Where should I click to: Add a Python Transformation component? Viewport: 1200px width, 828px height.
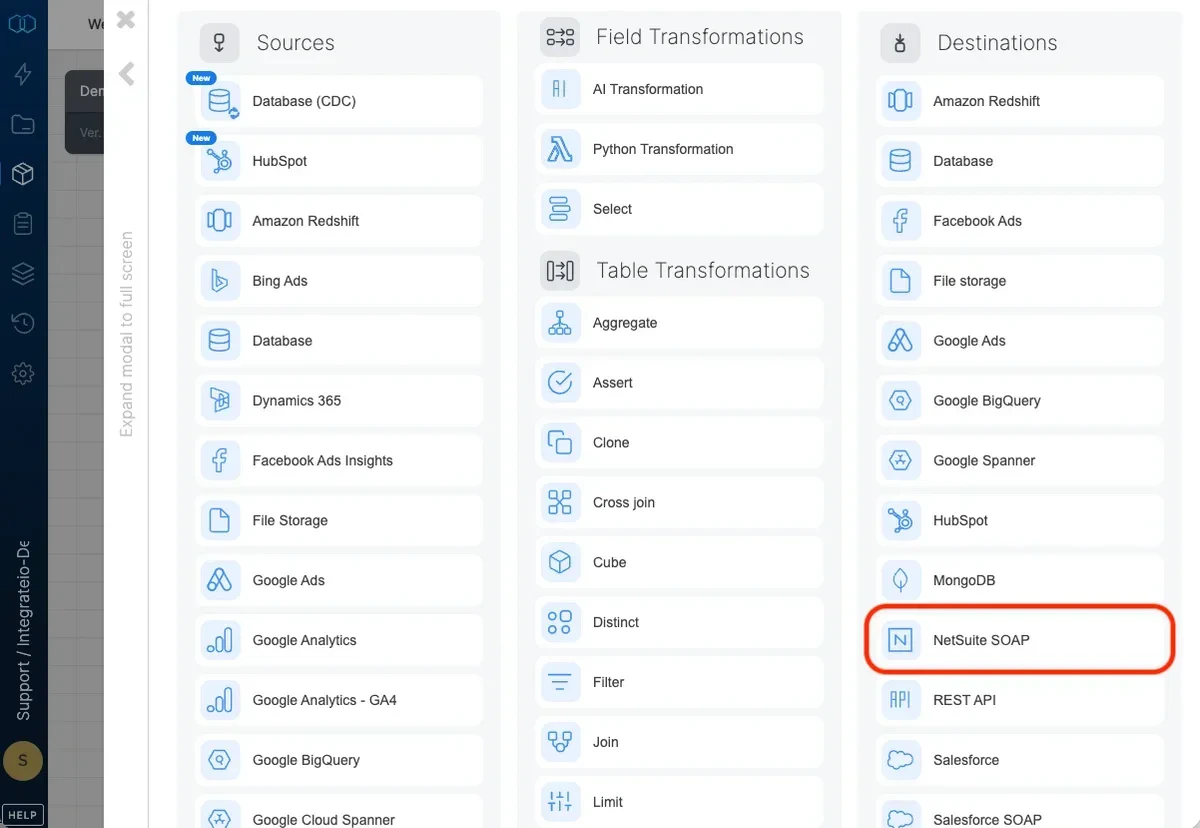680,149
